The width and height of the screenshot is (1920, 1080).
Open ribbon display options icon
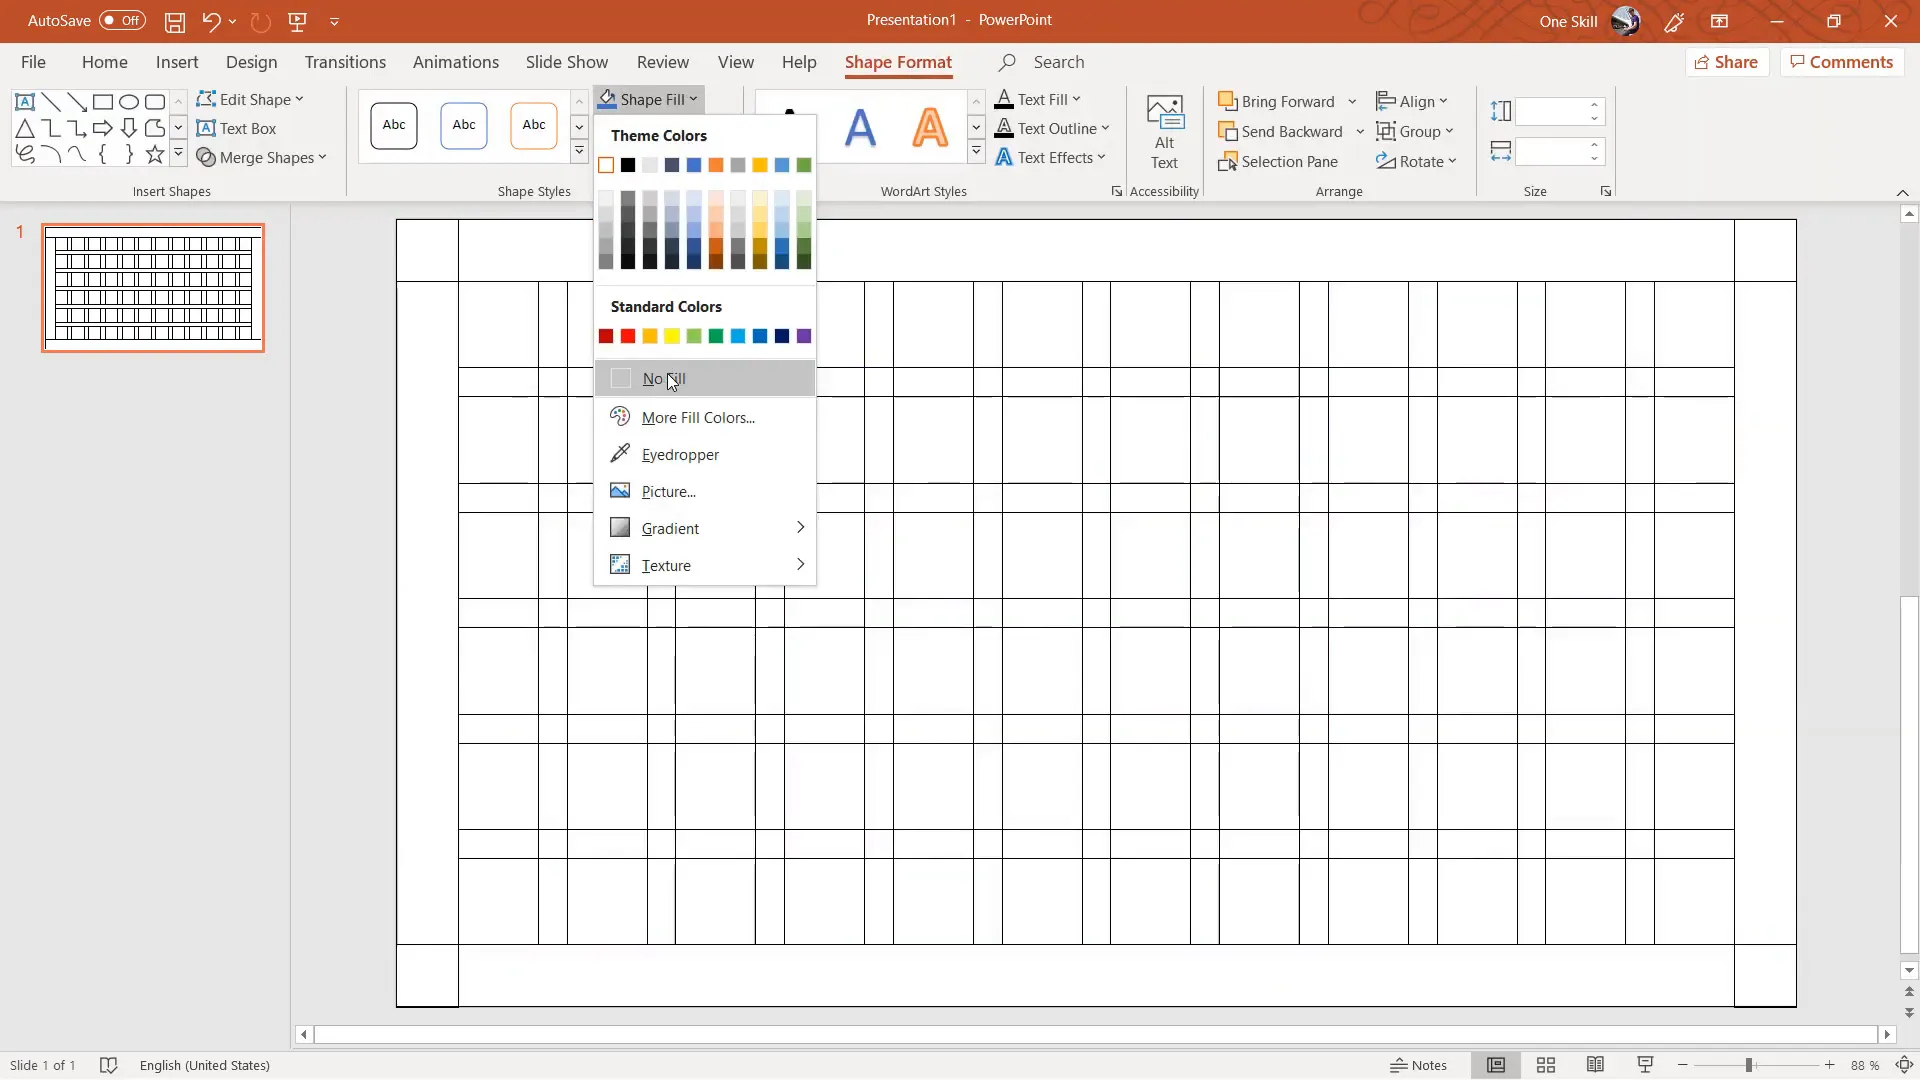1720,21
